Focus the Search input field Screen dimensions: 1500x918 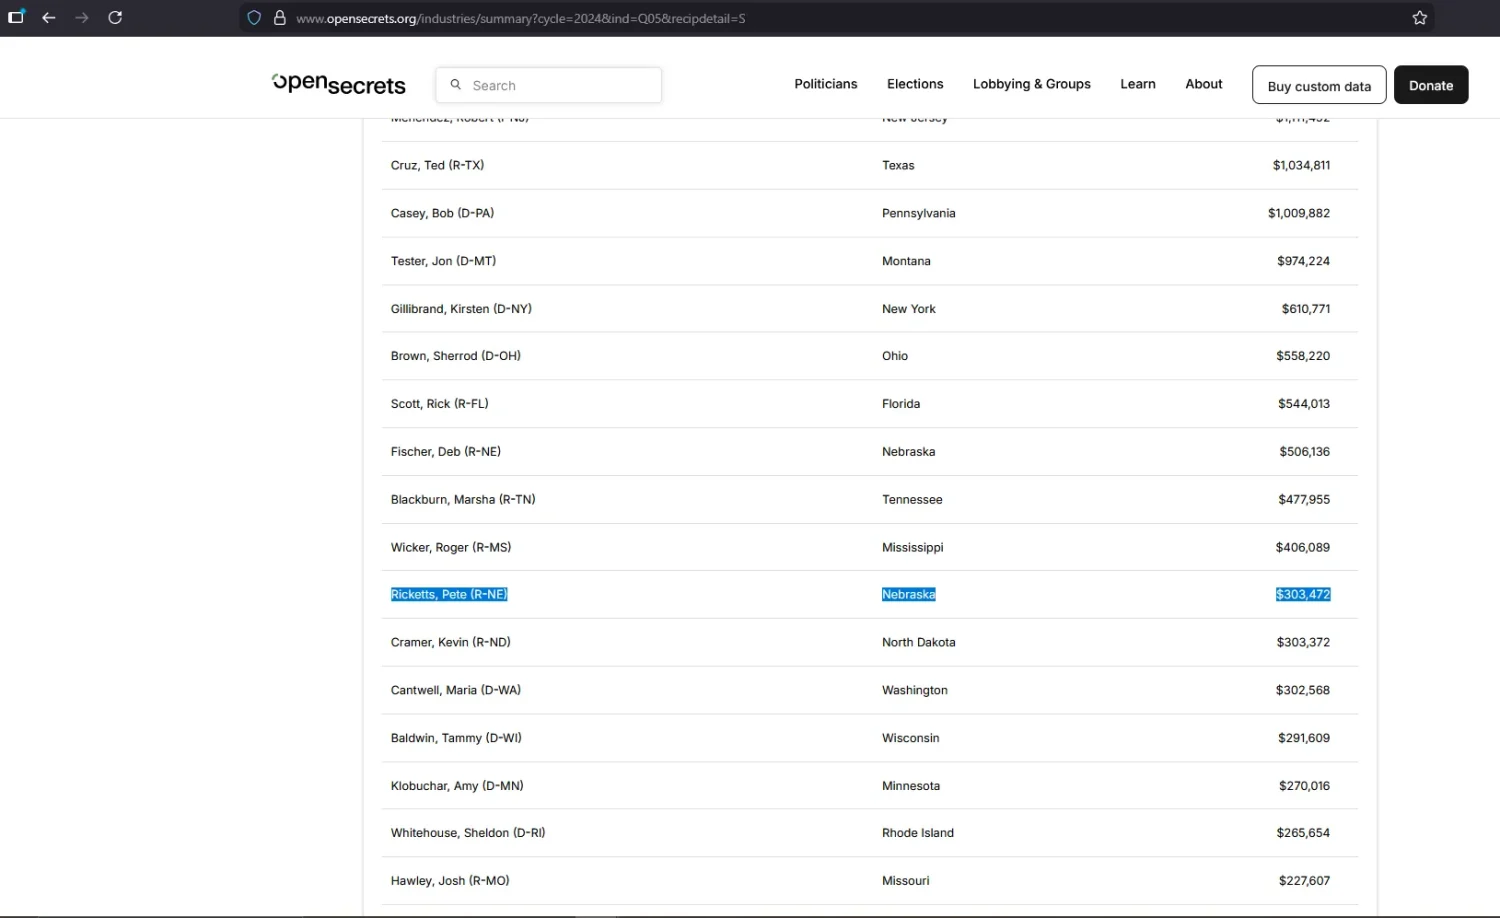(x=549, y=85)
